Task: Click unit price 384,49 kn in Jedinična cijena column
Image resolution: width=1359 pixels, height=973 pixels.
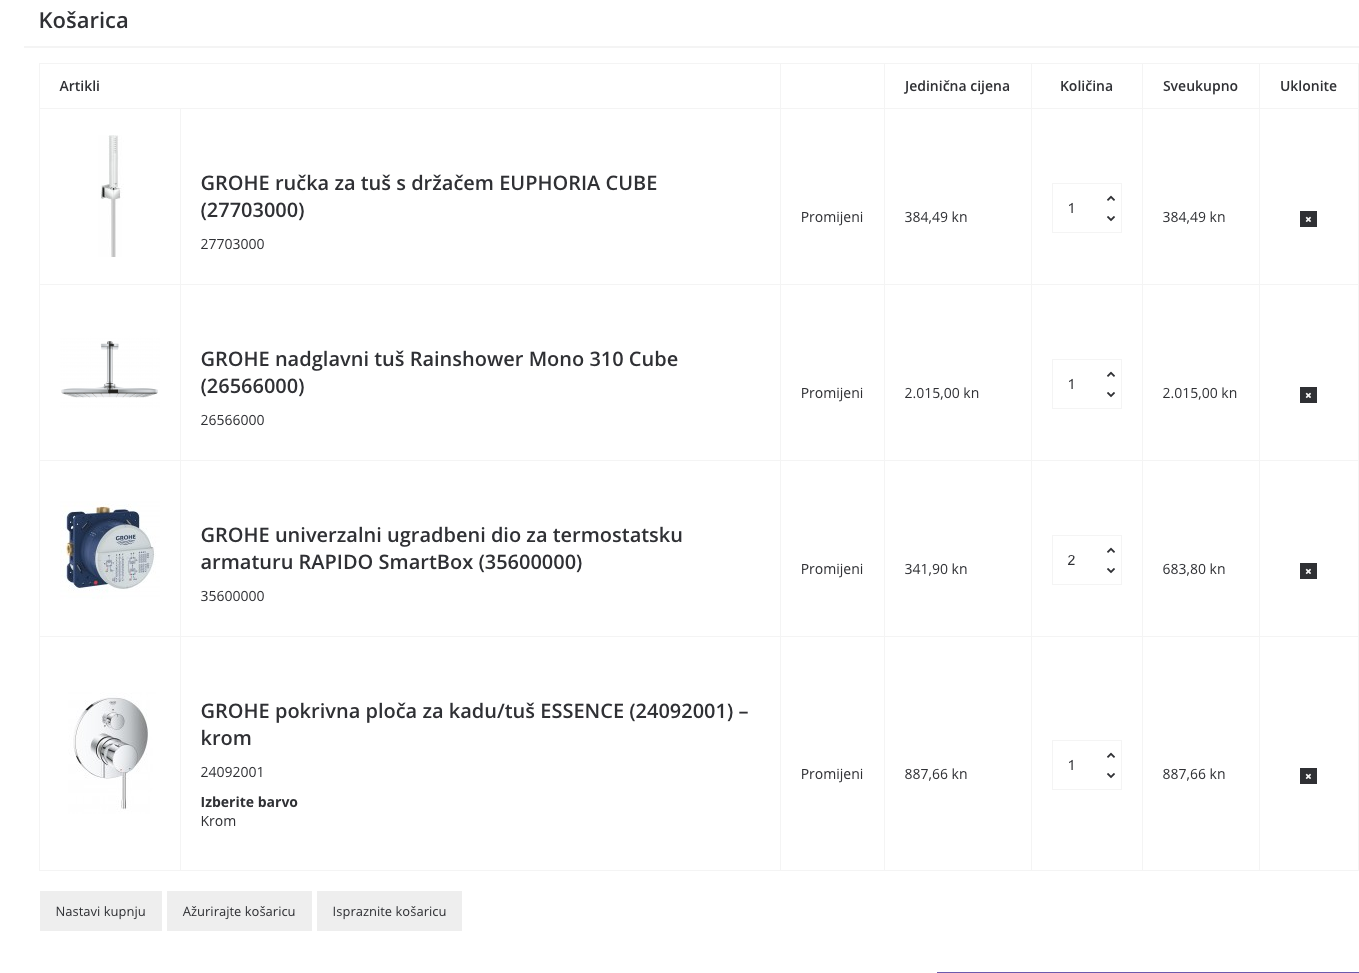Action: pyautogui.click(x=935, y=217)
